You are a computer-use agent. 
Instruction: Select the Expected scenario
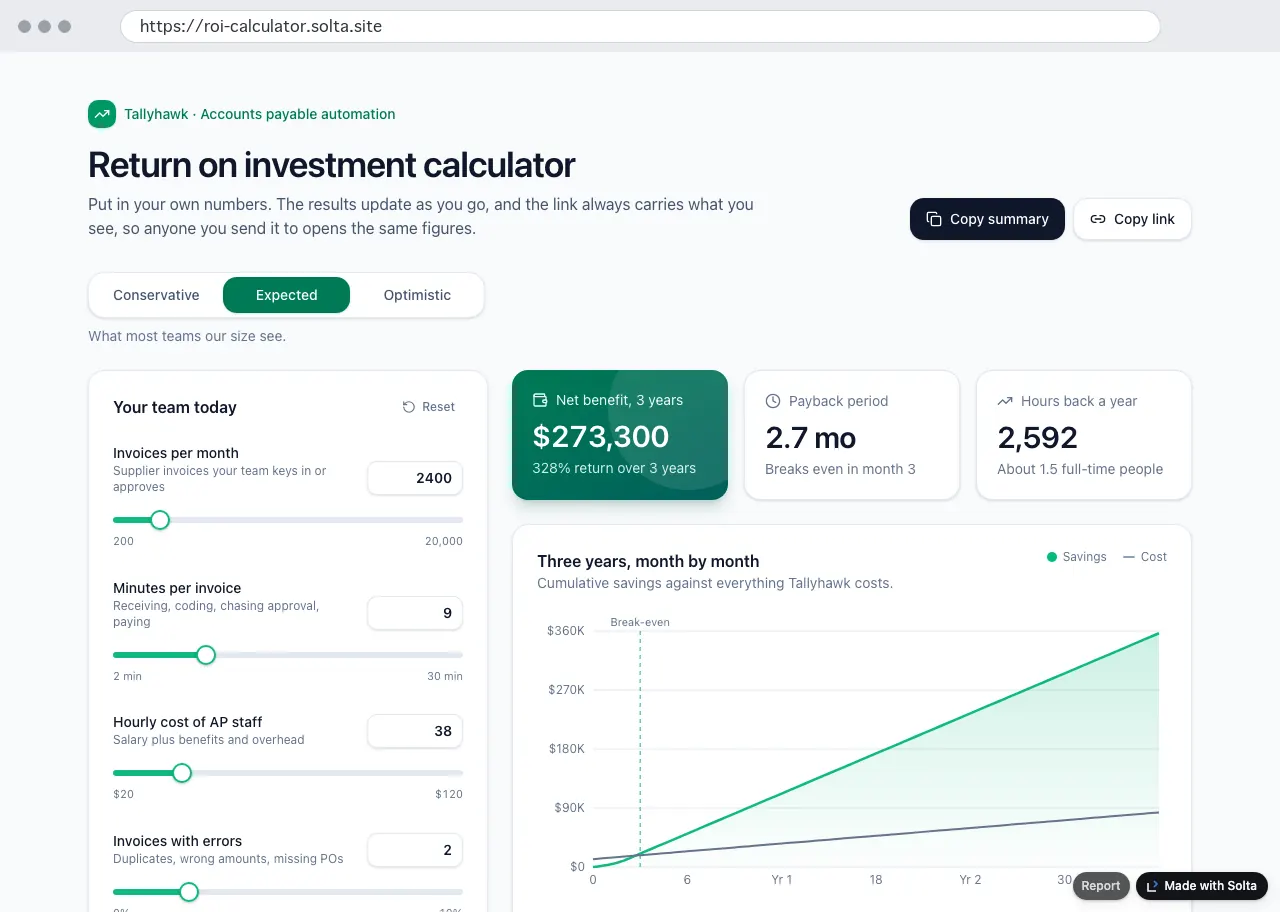[286, 295]
